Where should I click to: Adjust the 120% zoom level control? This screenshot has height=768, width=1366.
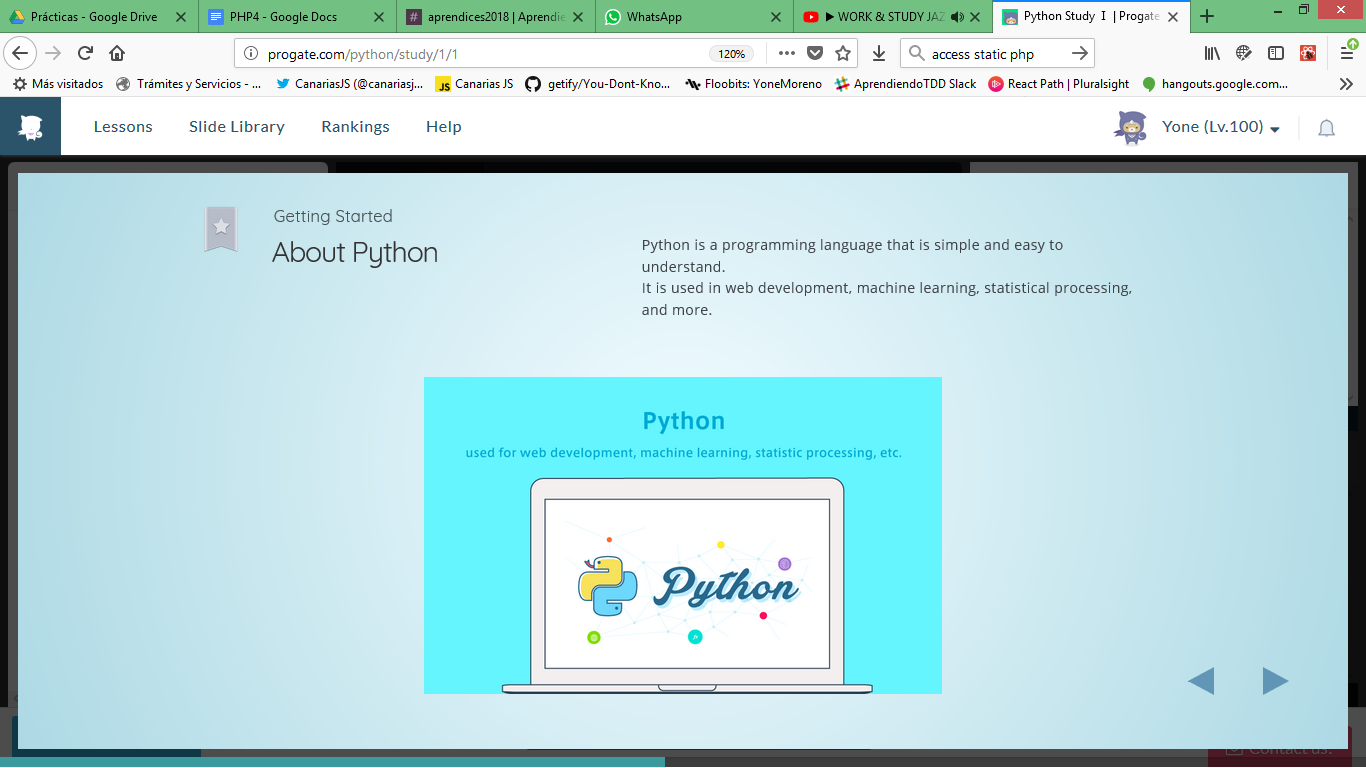click(731, 53)
